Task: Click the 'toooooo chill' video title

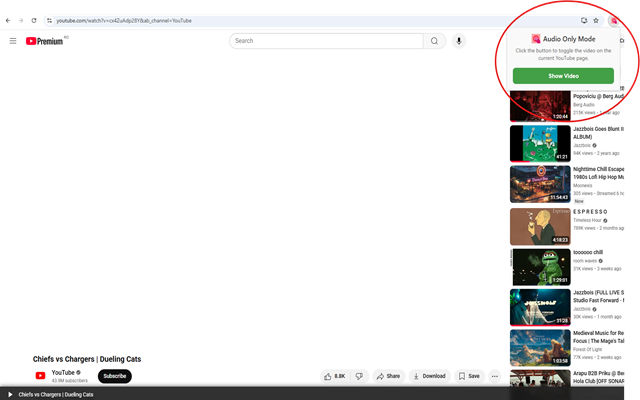Action: coord(588,252)
